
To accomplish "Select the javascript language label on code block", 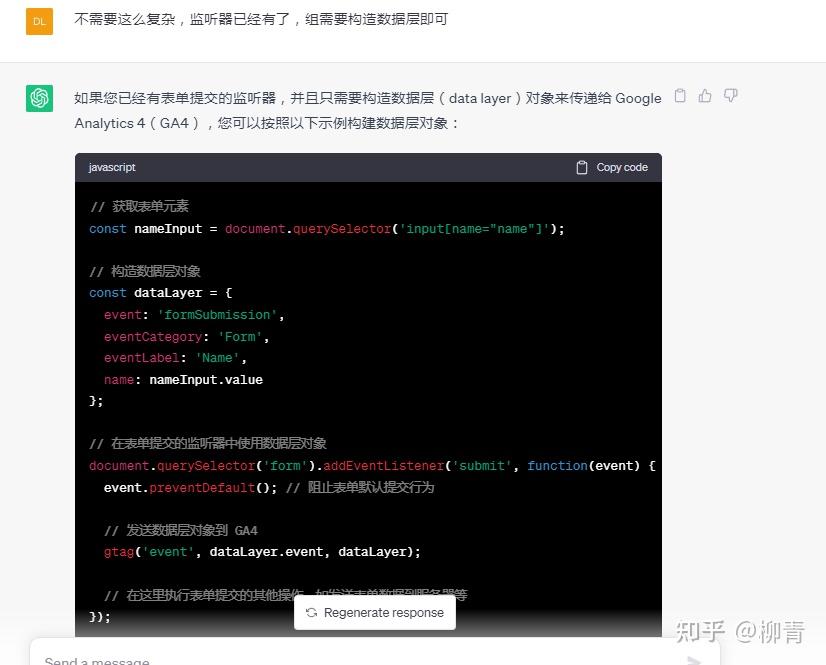I will point(111,167).
